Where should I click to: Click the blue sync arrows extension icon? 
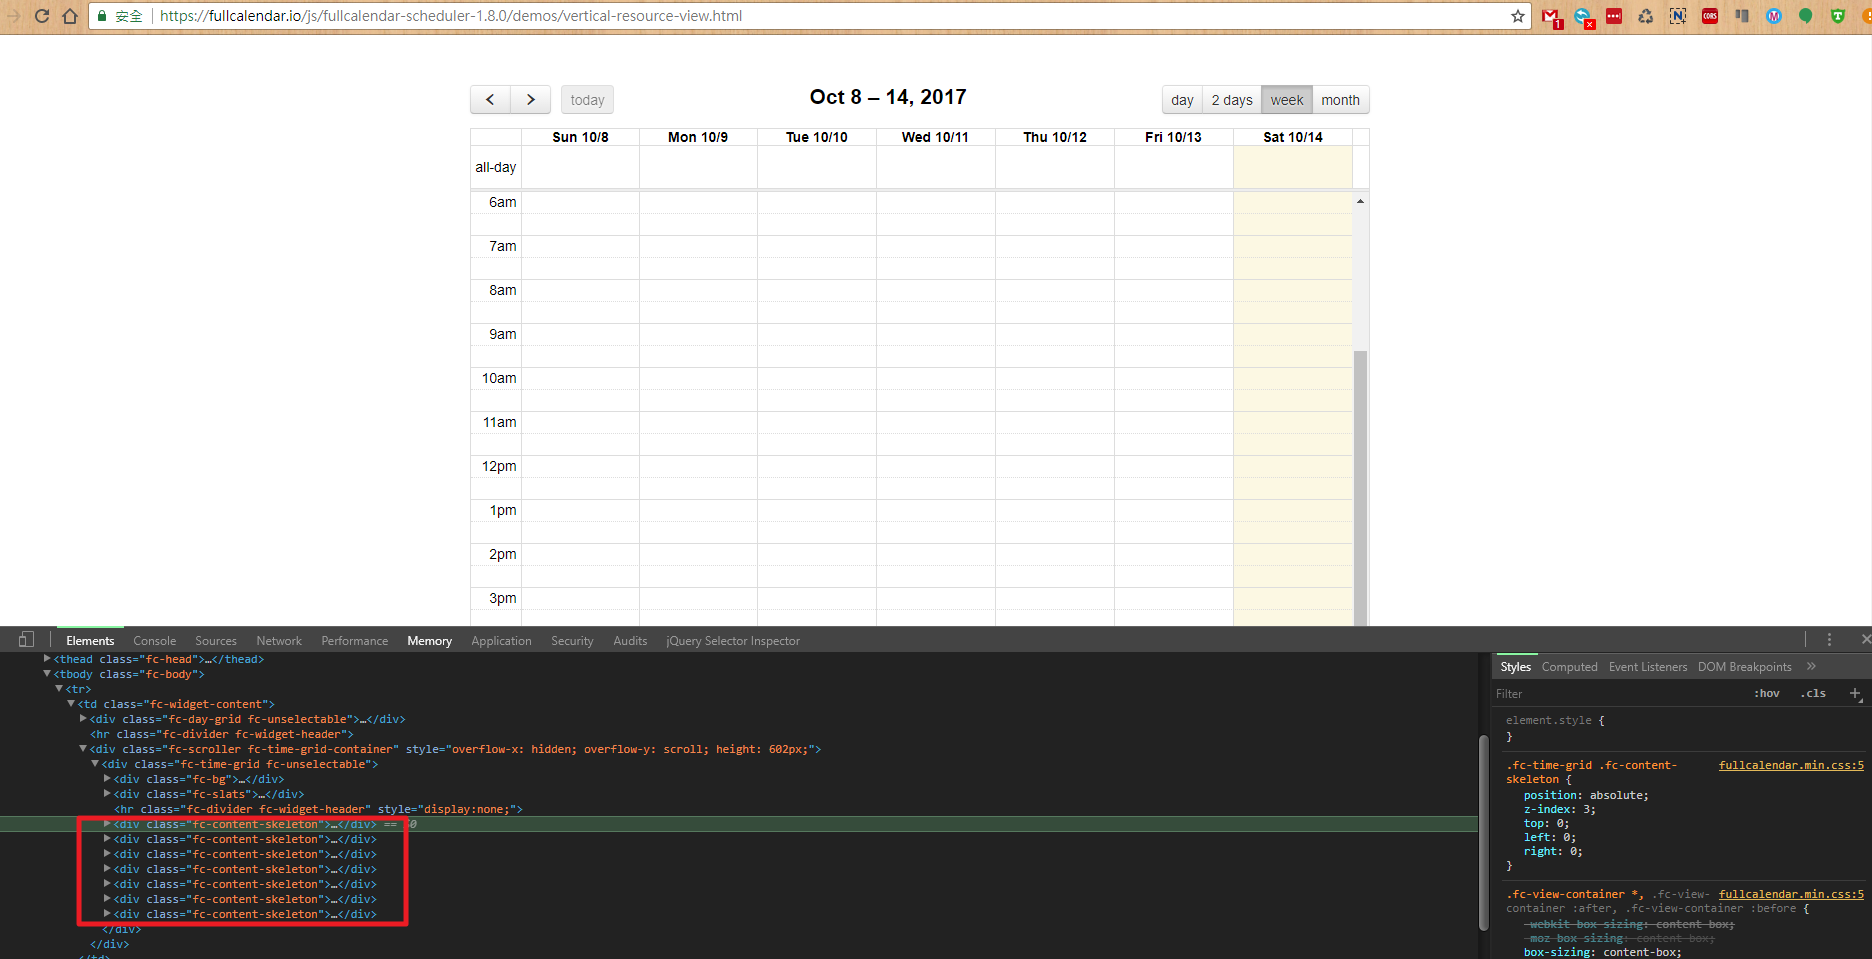[x=1583, y=16]
